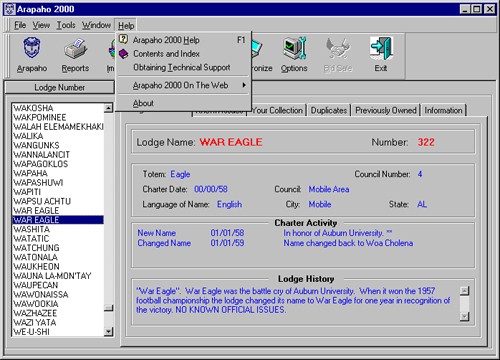
Task: Click the Changed Name charter activity row
Action: tap(275, 243)
